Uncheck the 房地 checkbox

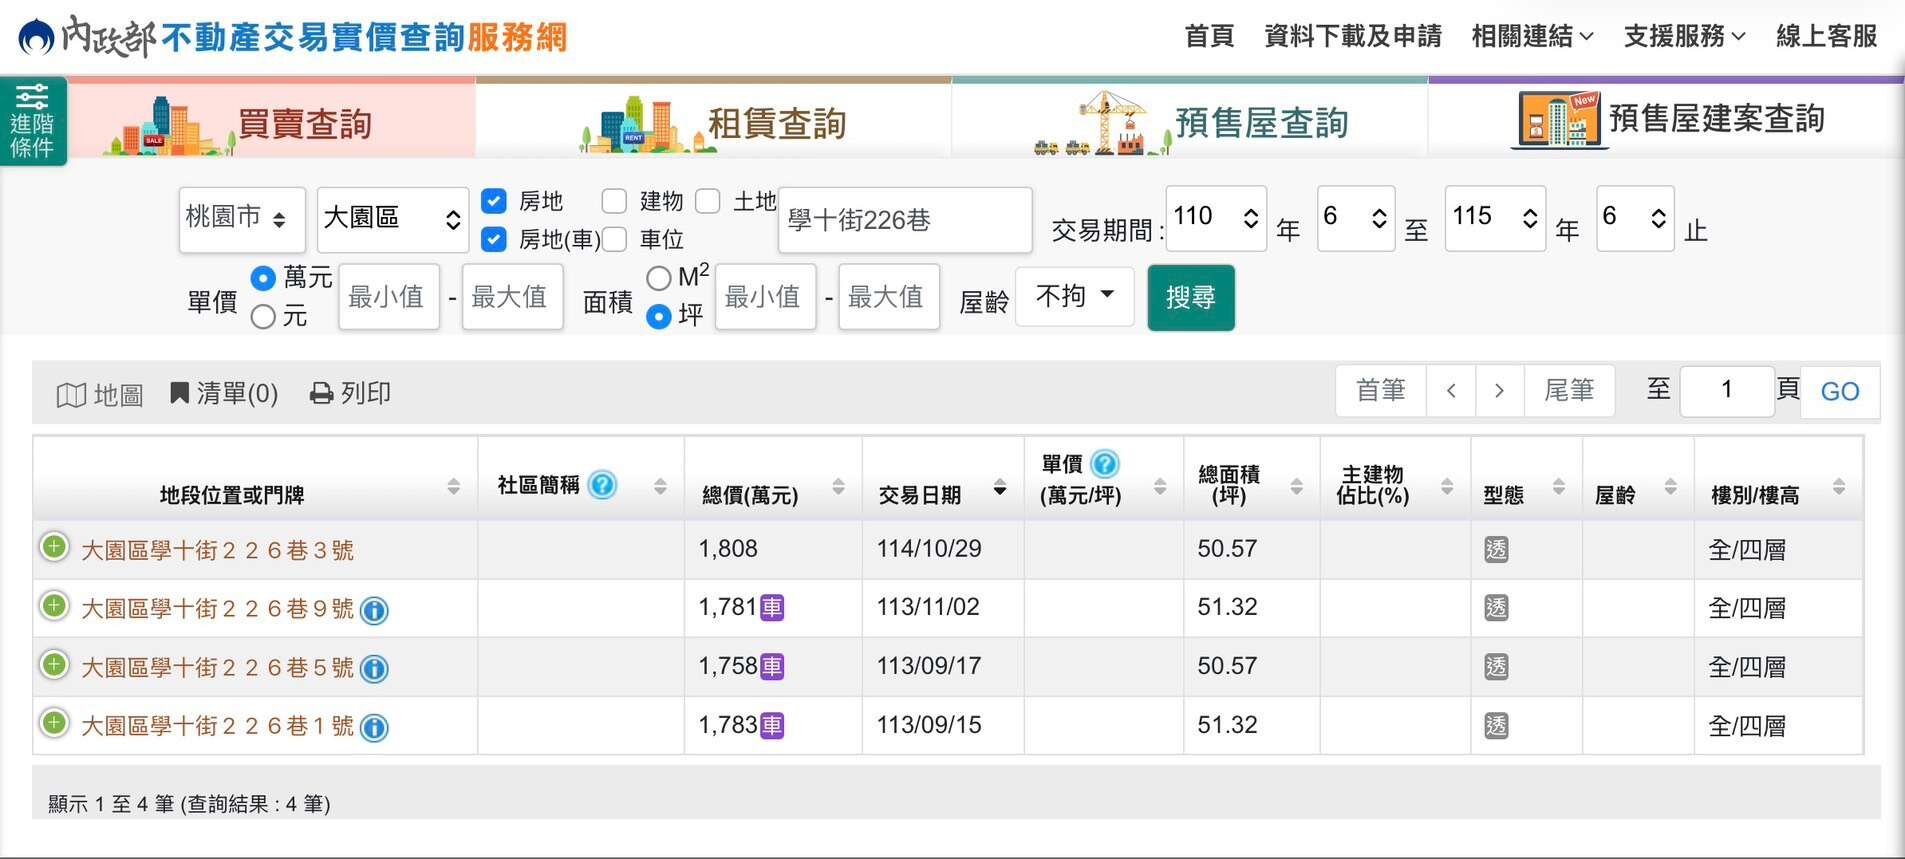click(494, 201)
